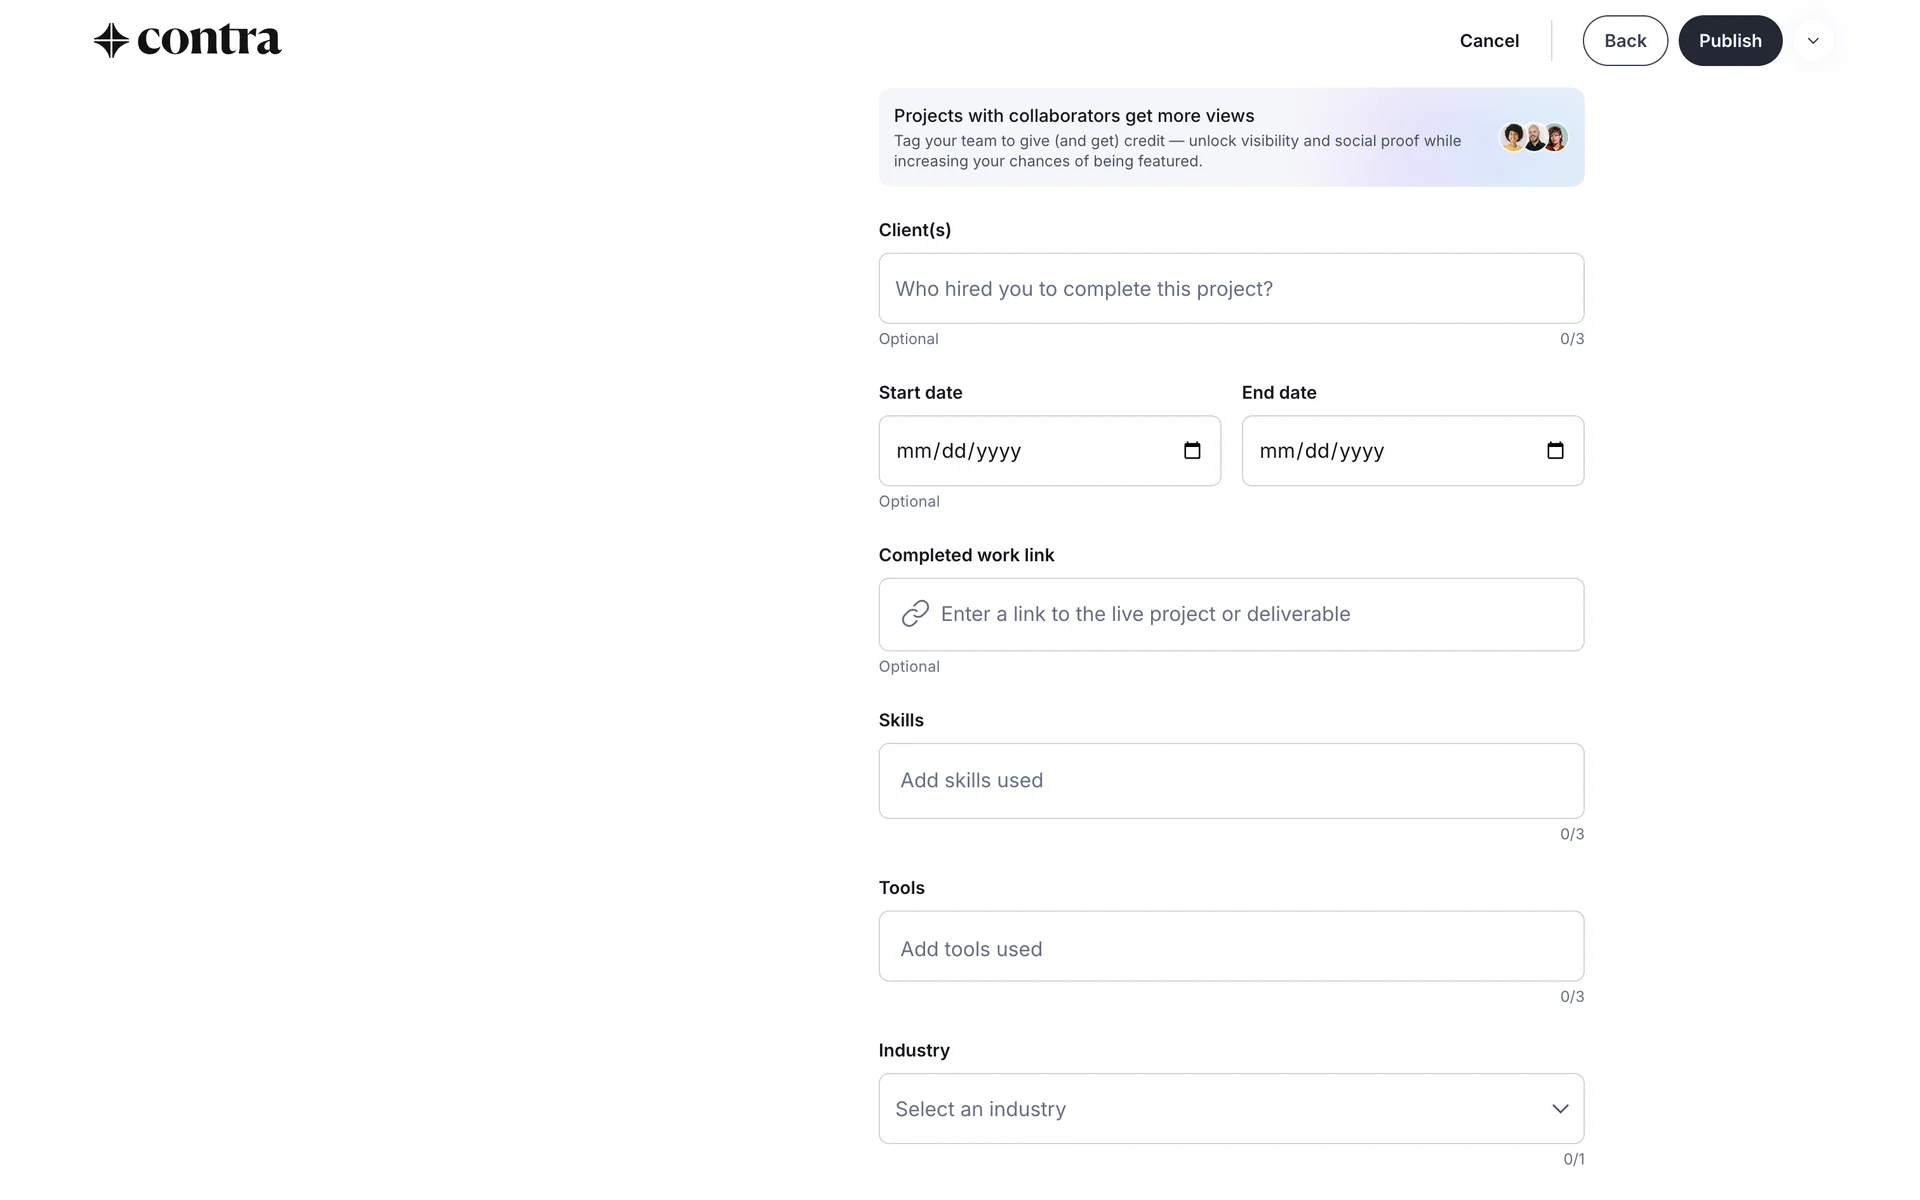Go Back to the previous step
The height and width of the screenshot is (1200, 1920).
(x=1625, y=41)
